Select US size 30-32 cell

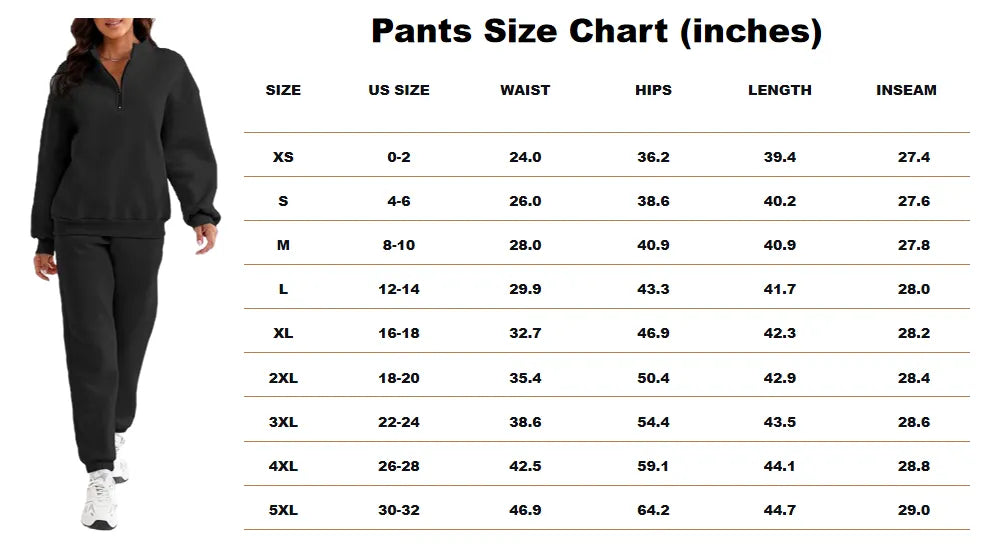(399, 510)
